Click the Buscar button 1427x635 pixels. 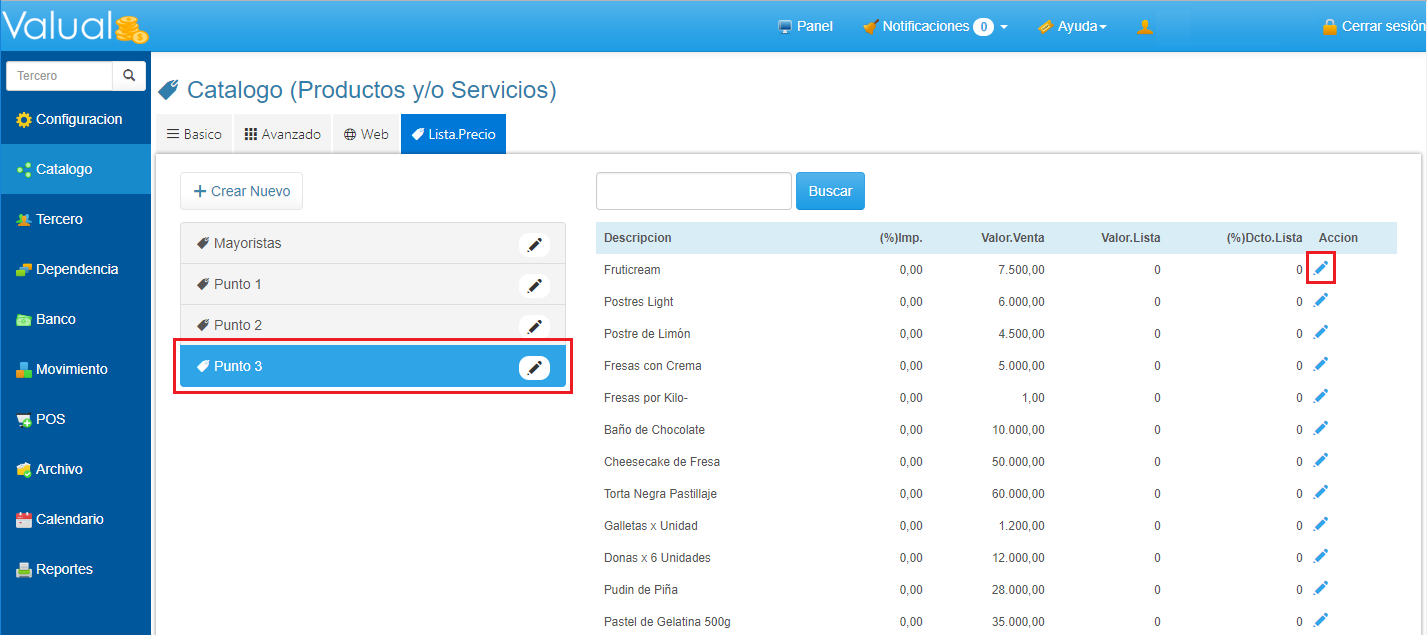point(830,191)
